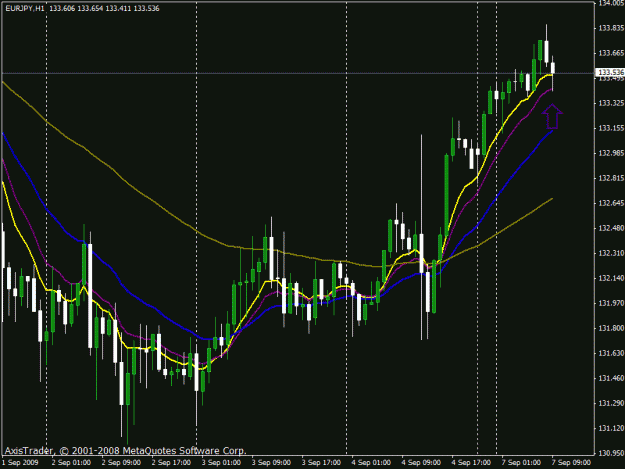Select the last white candle at chart's right end
625x469 pixels.
click(552, 68)
